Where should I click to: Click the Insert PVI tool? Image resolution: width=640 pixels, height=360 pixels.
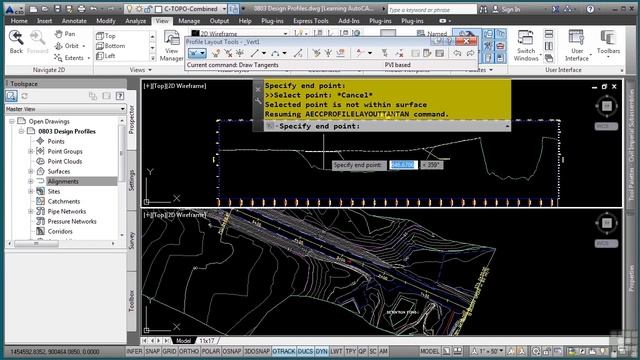click(x=216, y=53)
